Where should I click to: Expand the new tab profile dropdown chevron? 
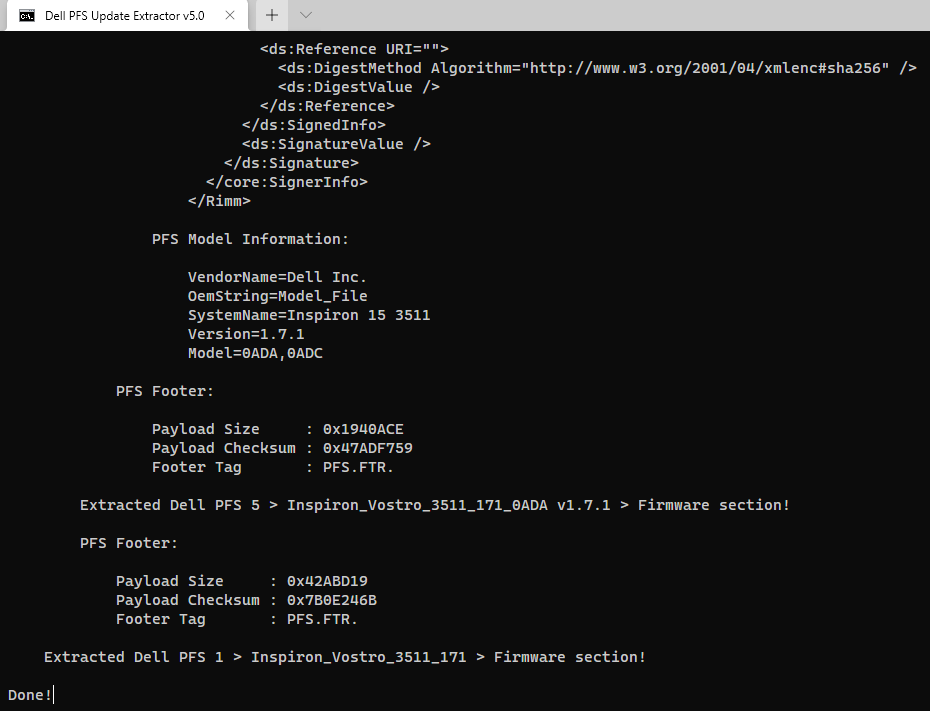point(306,15)
